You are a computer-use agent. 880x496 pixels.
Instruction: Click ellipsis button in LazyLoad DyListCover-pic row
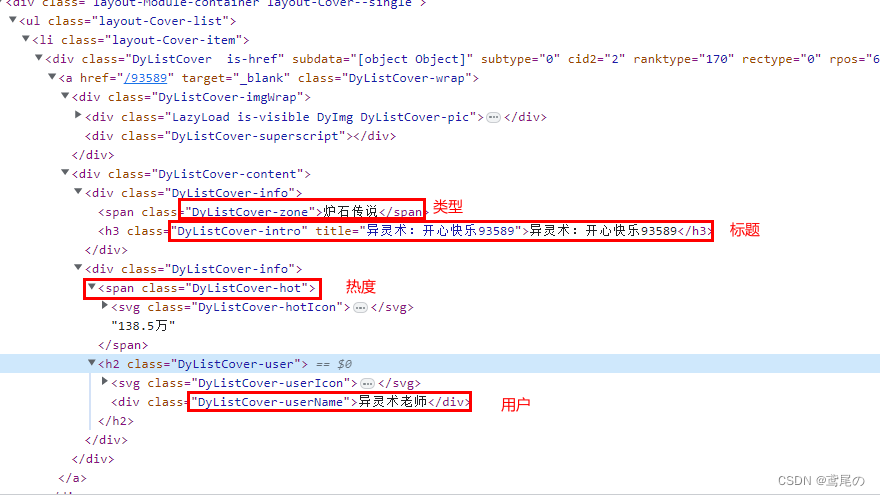click(x=493, y=117)
